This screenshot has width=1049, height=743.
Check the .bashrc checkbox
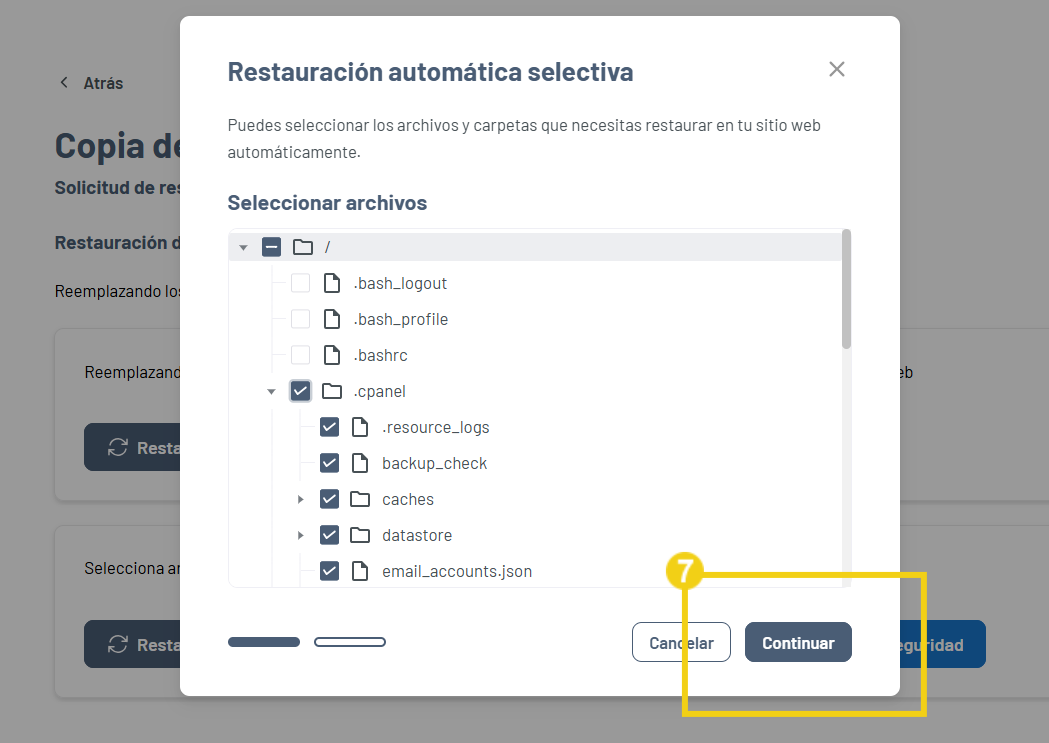pyautogui.click(x=300, y=355)
